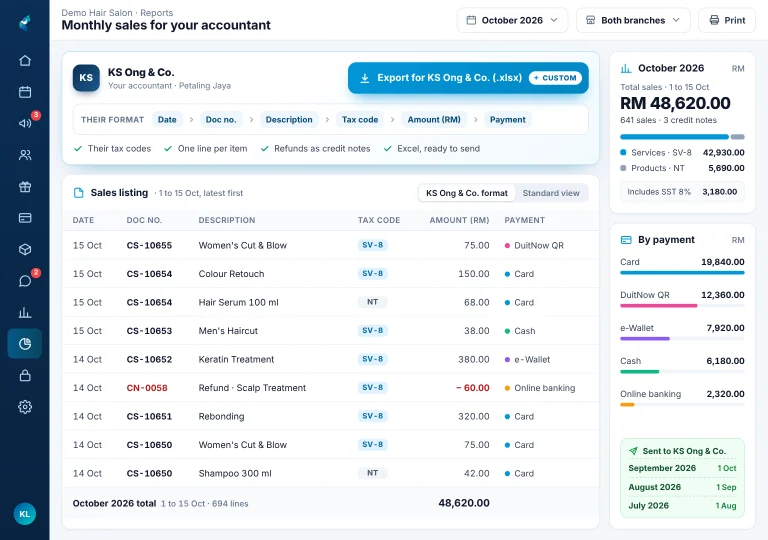Open the July 2026 sent entry
The width and height of the screenshot is (768, 540).
click(x=682, y=506)
